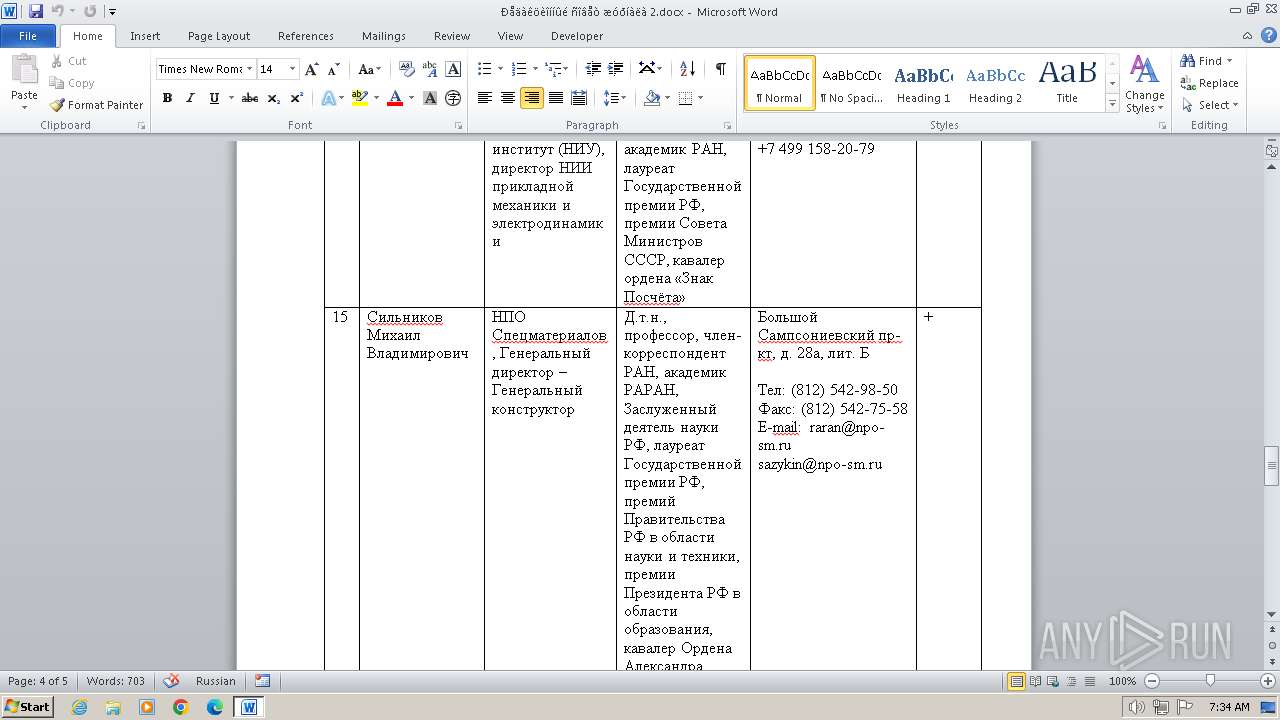Screen dimensions: 1280x720
Task: Open the Select dropdown
Action: pyautogui.click(x=1209, y=105)
